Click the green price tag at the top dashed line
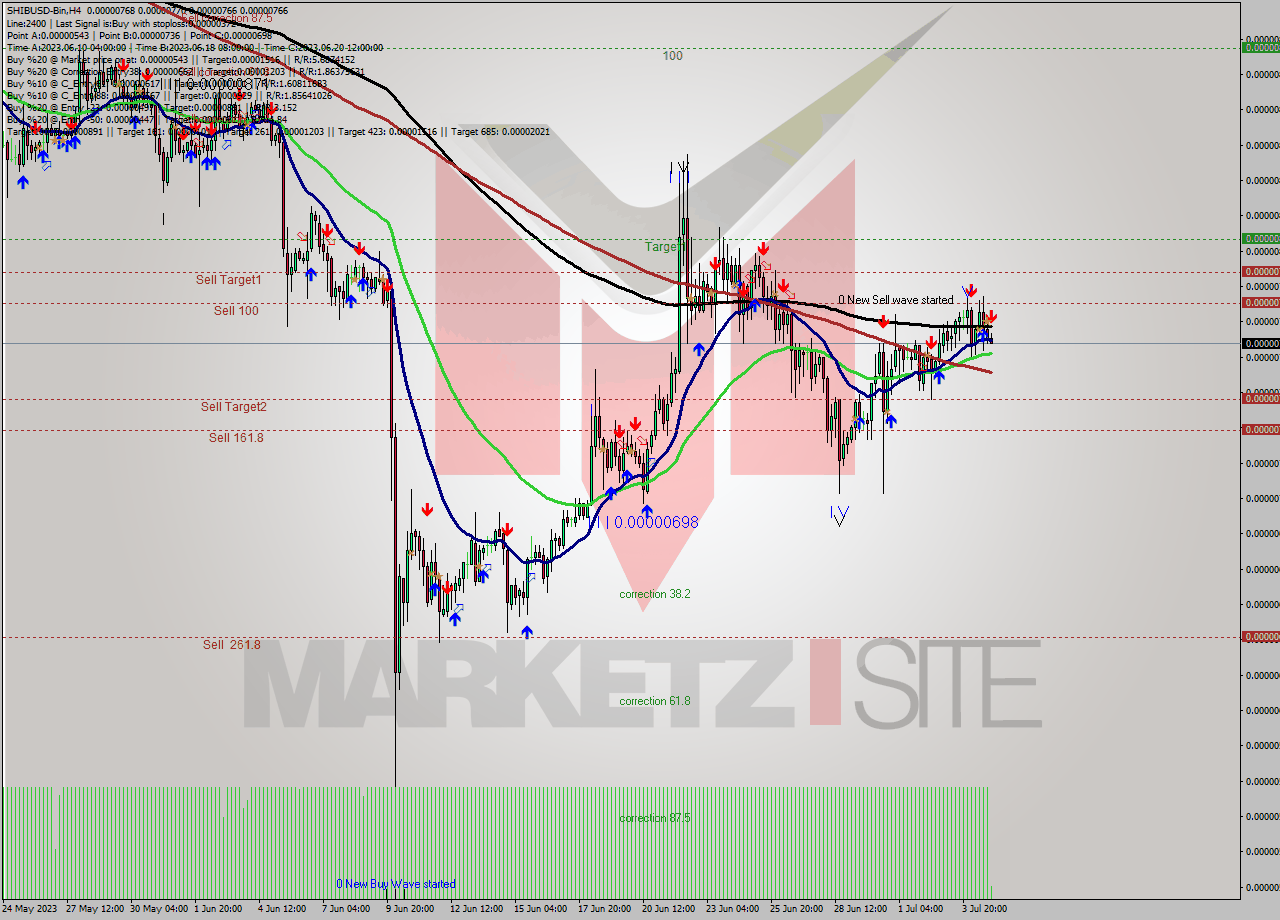Screen dimensions: 1280x920 tap(1260, 47)
